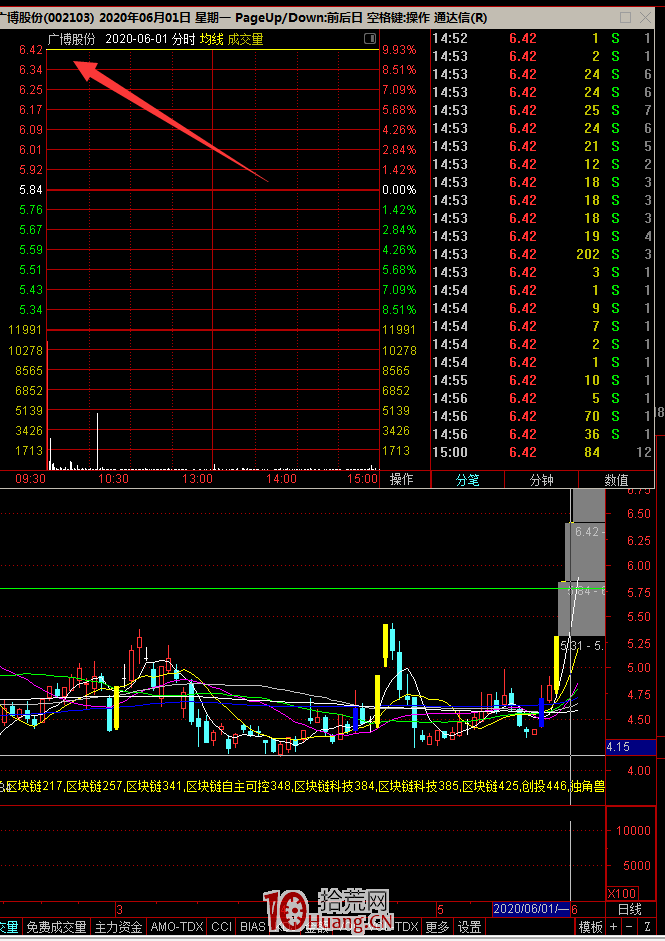Screen dimensions: 665x941
Task: Toggle the side panel icon in intraday chart header
Action: point(370,39)
